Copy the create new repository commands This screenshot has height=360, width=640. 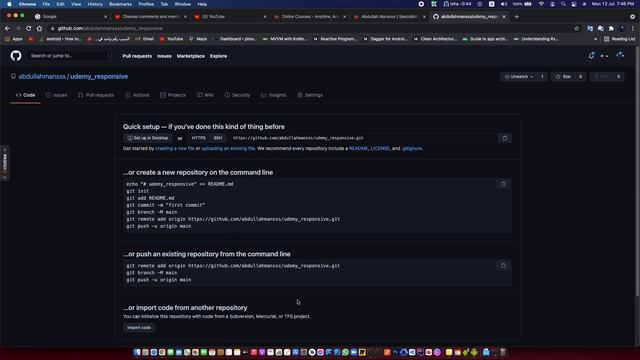click(503, 184)
